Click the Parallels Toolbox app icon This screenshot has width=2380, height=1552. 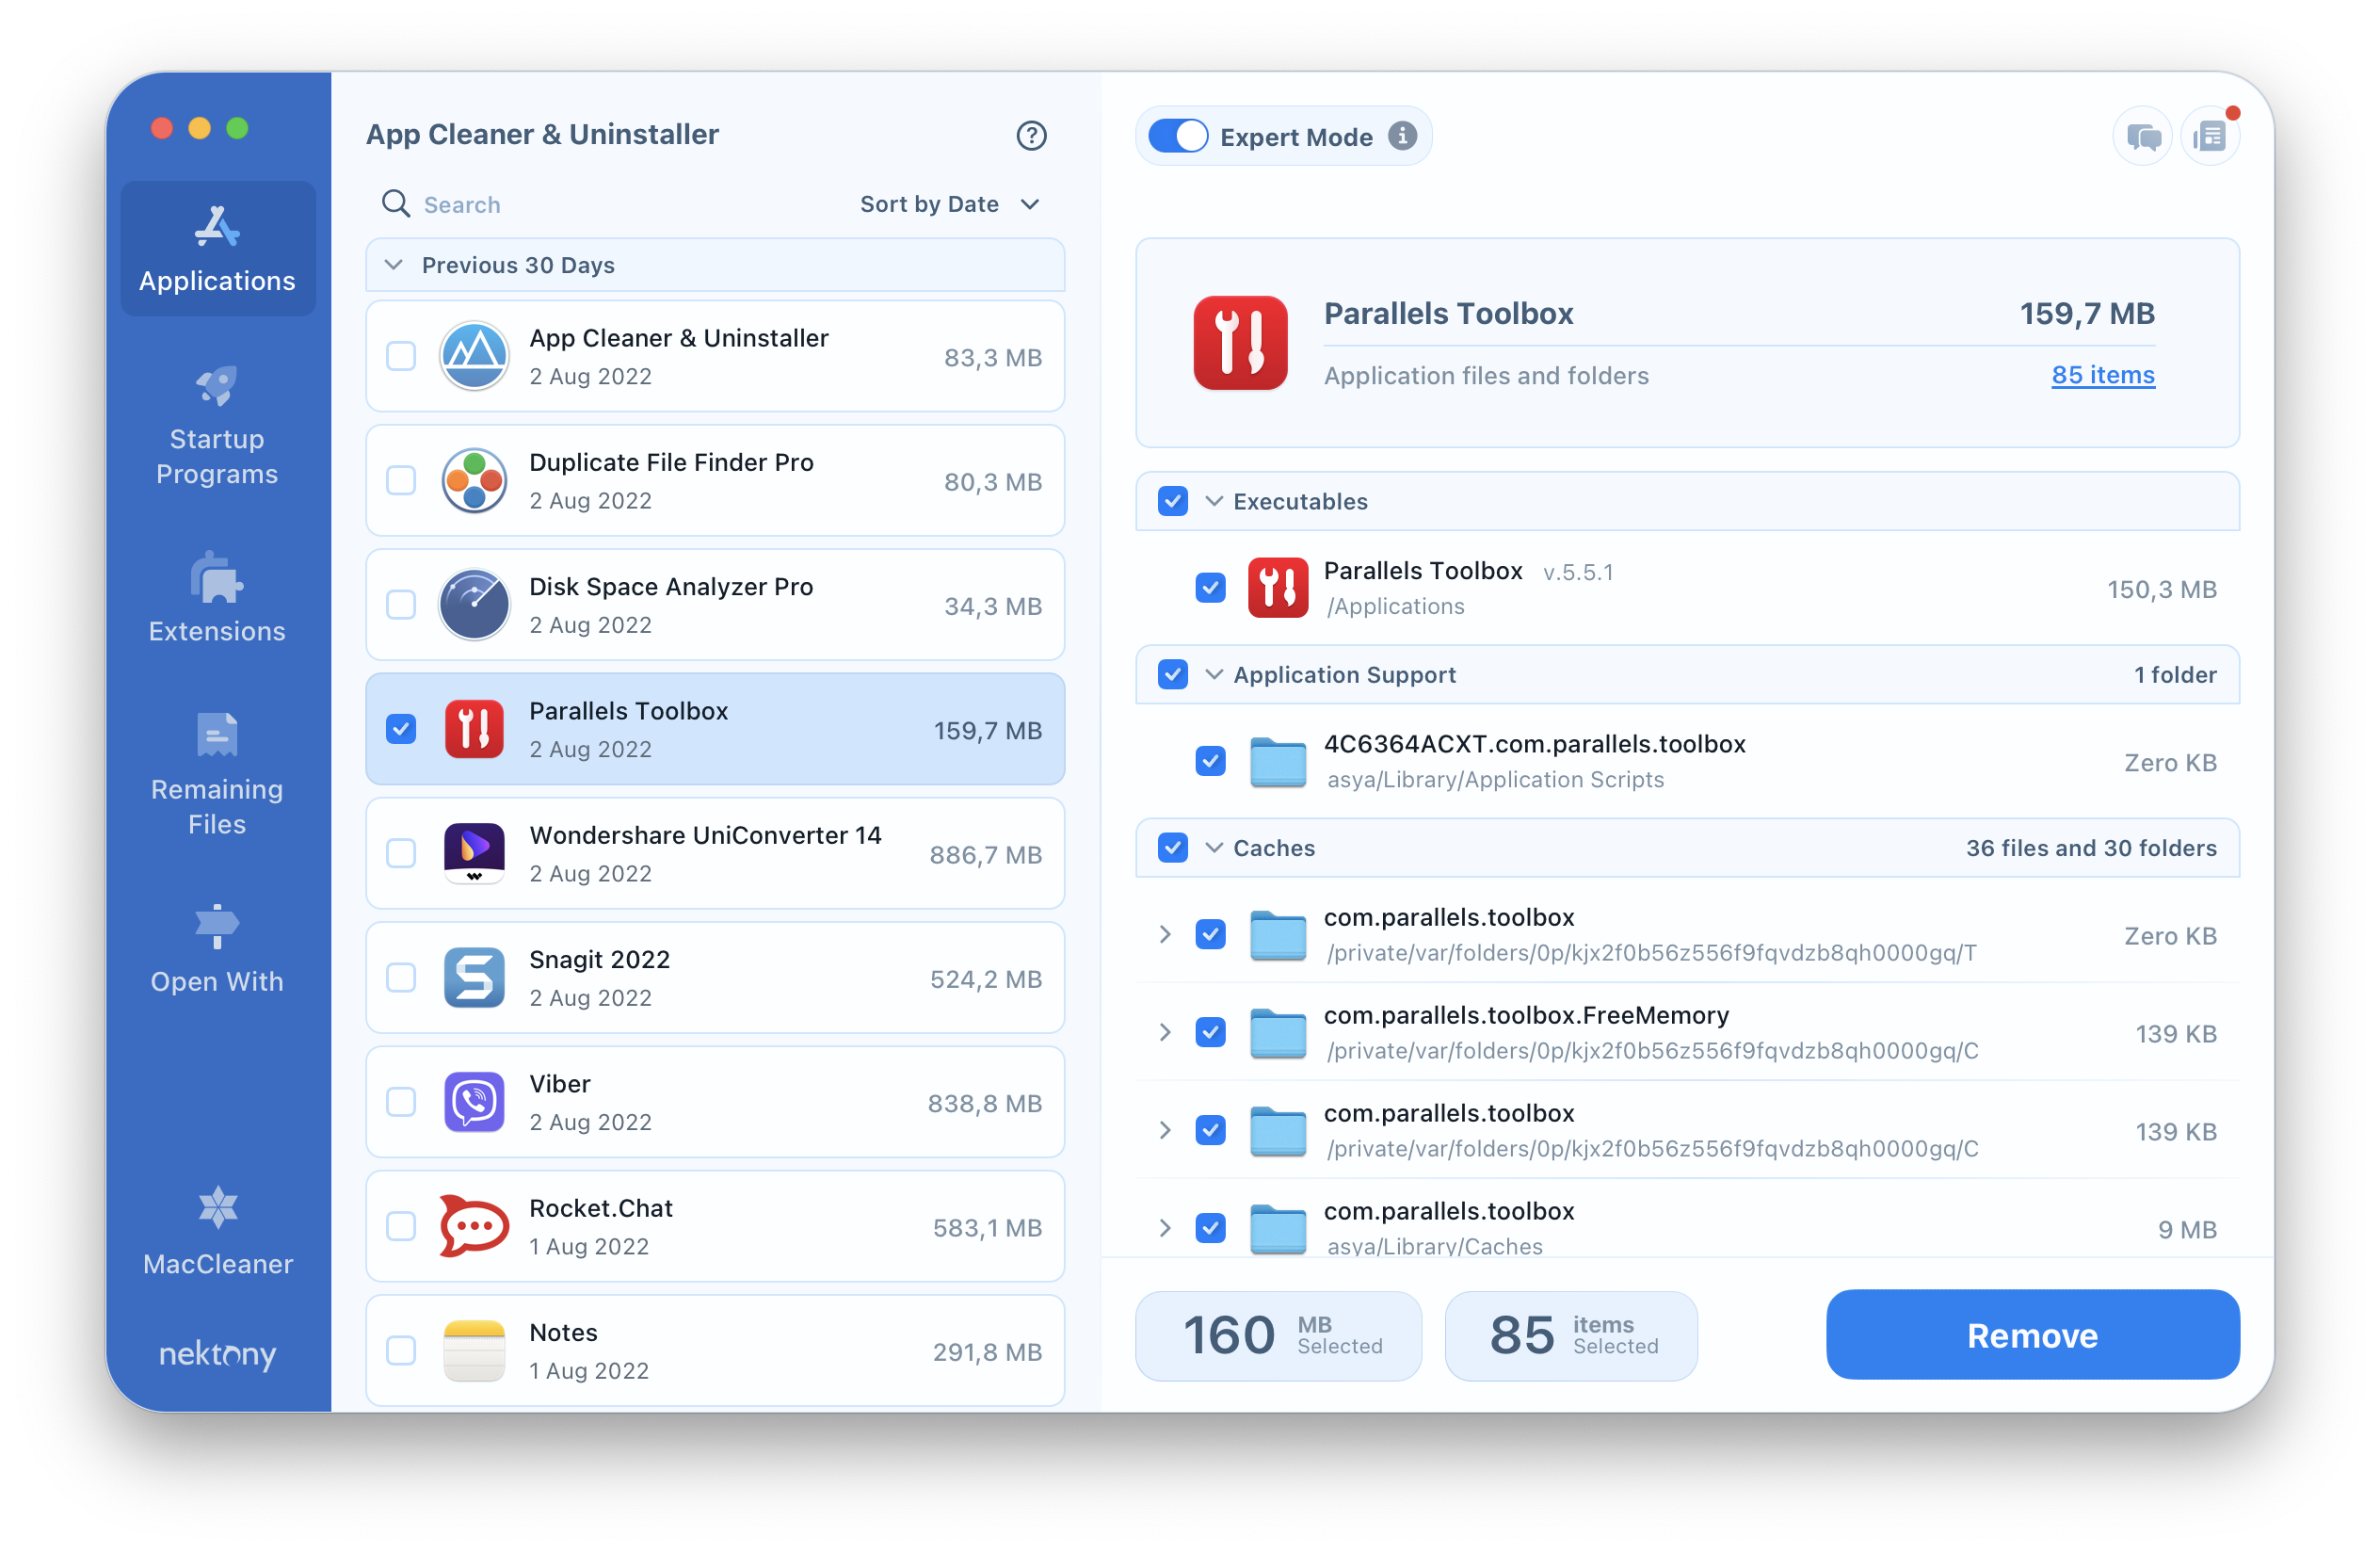[474, 729]
